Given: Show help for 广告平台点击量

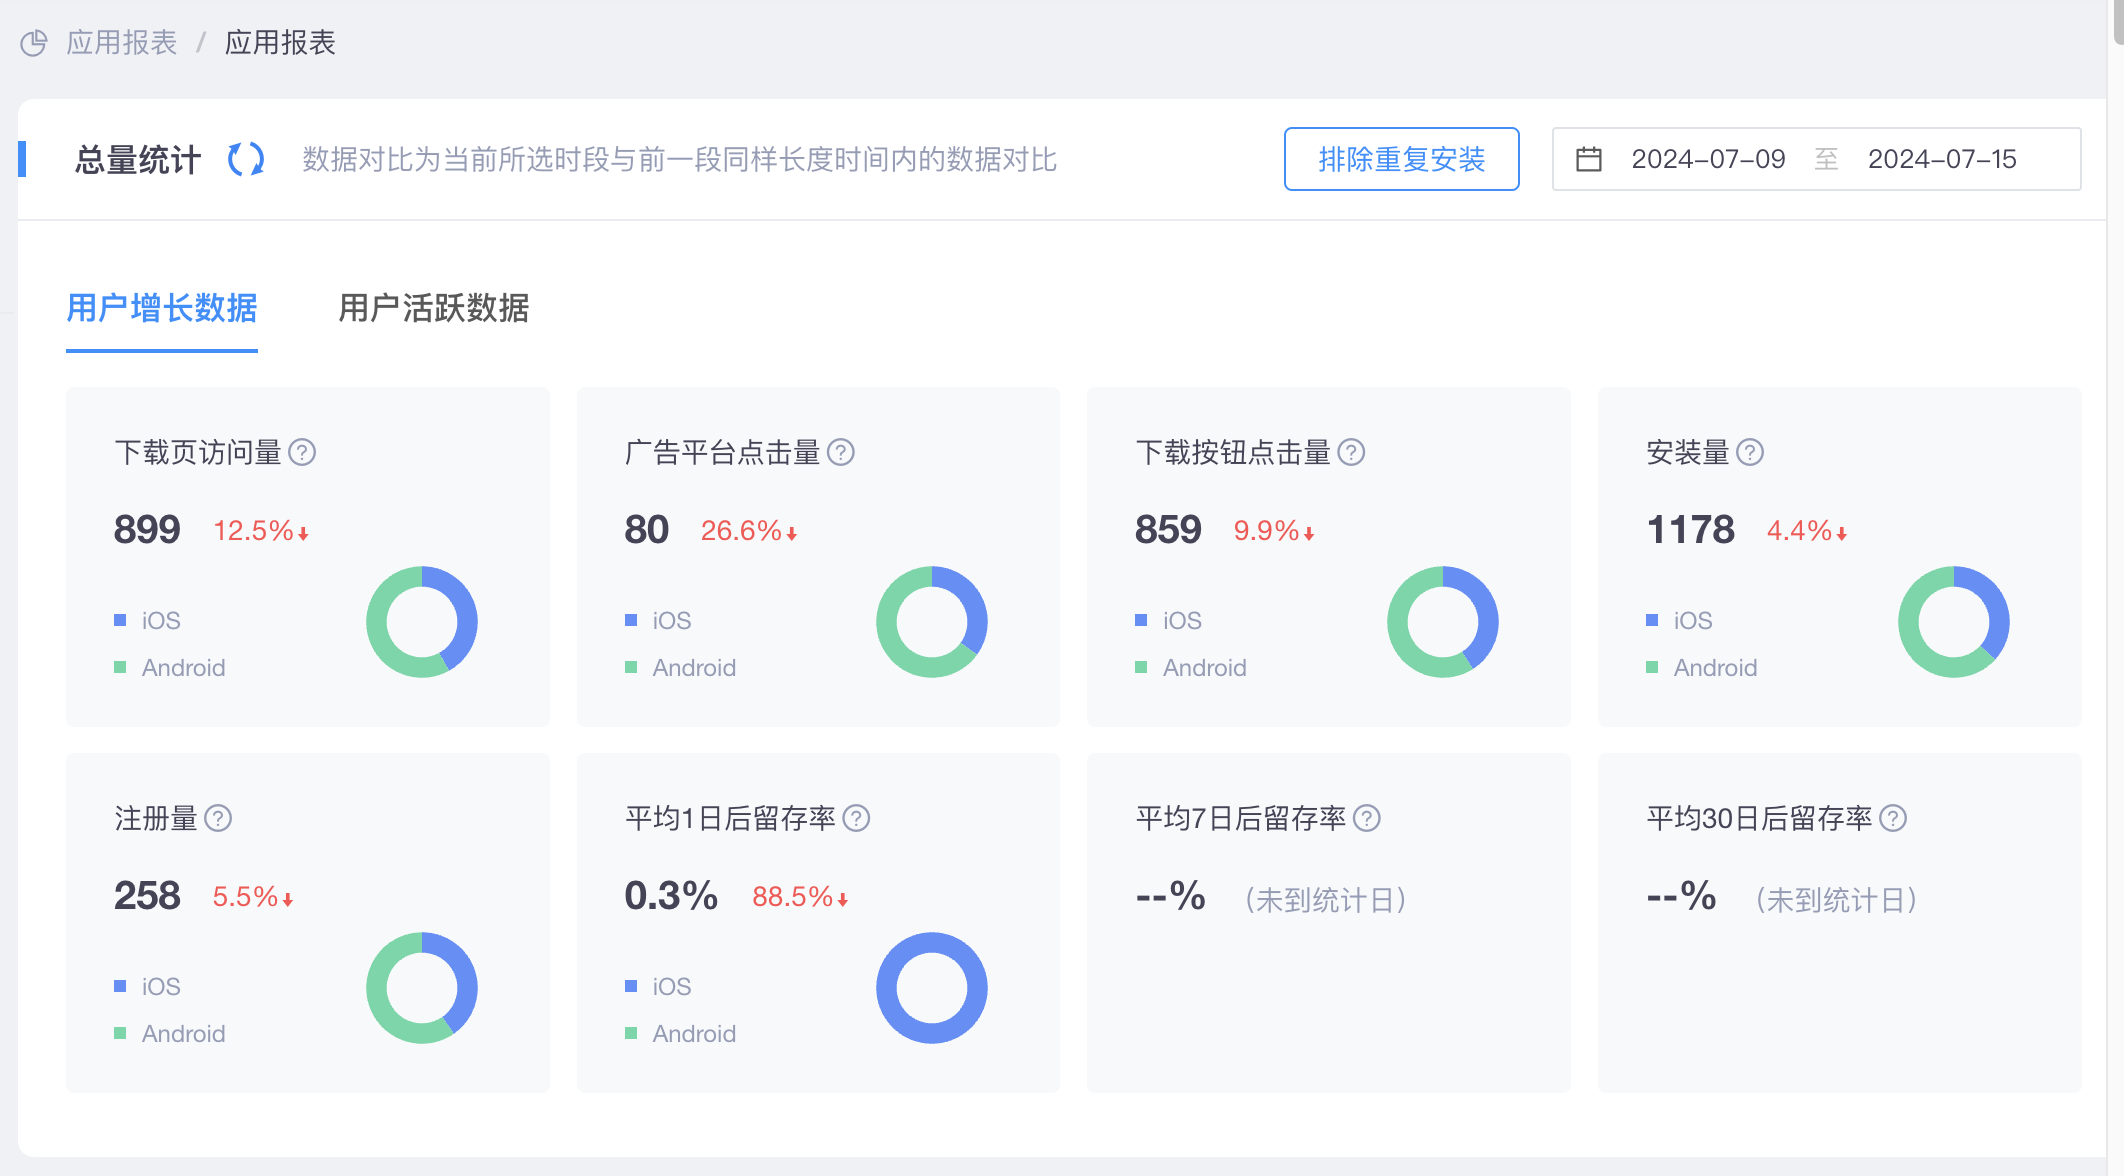Looking at the screenshot, I should (x=841, y=453).
